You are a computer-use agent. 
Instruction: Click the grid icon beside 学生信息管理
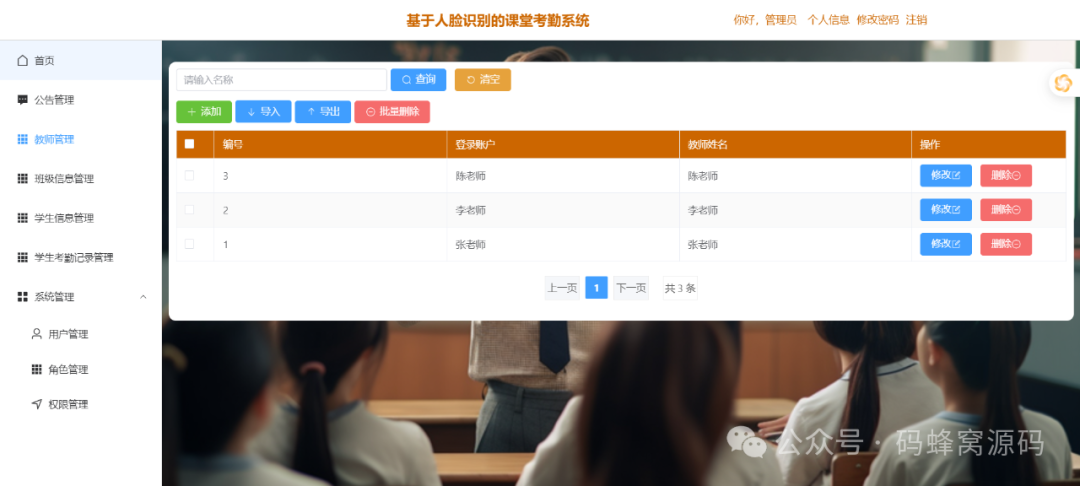coord(23,218)
